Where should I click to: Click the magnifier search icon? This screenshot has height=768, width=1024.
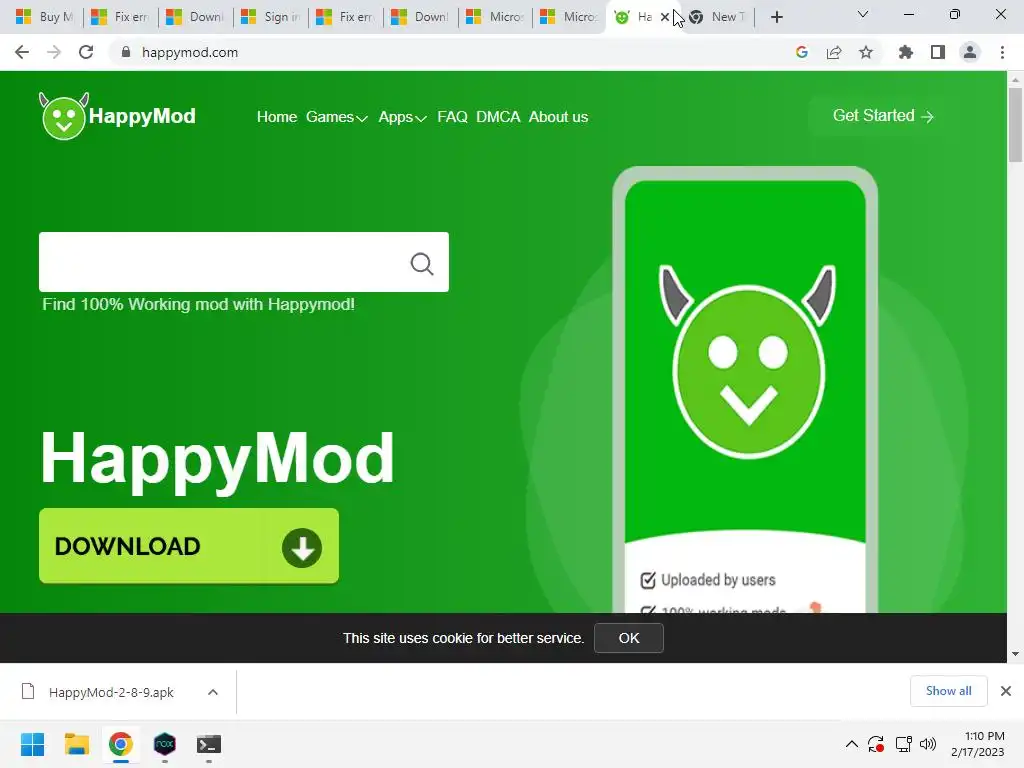click(422, 264)
